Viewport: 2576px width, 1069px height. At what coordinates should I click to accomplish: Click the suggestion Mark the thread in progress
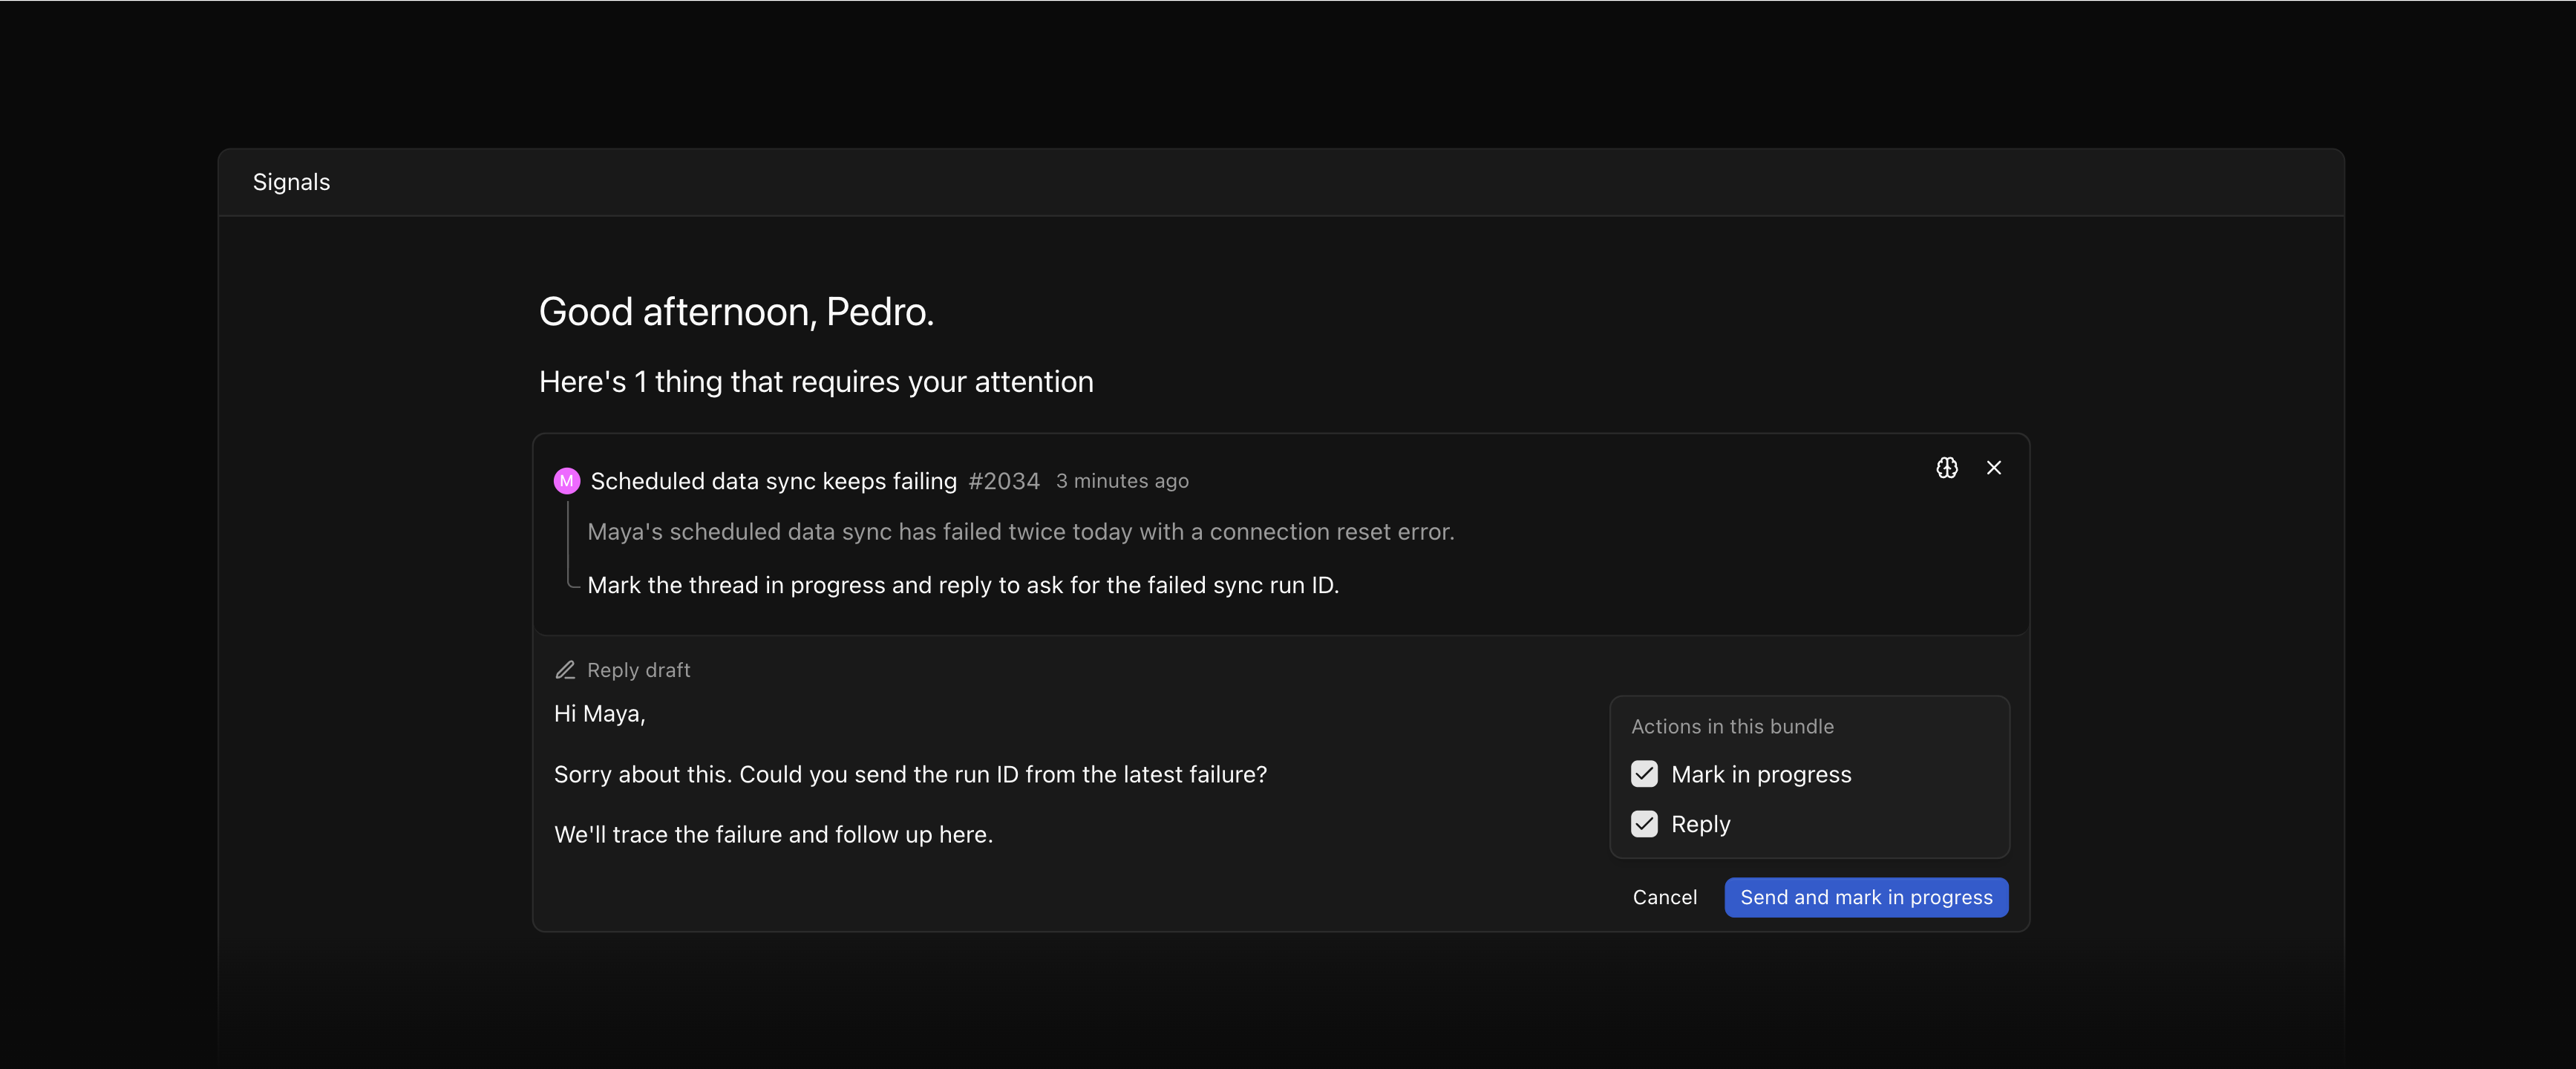(962, 585)
